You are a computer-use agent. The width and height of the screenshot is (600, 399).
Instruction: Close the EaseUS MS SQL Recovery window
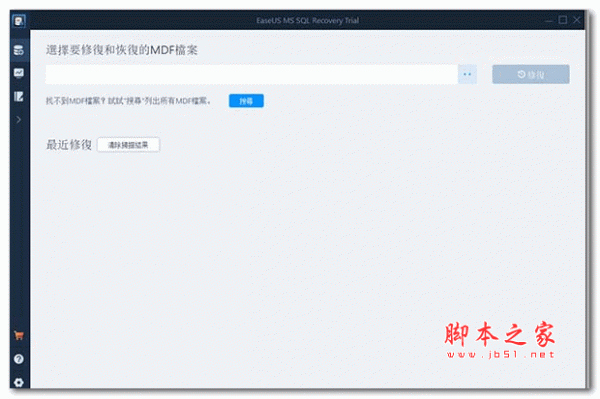[577, 20]
